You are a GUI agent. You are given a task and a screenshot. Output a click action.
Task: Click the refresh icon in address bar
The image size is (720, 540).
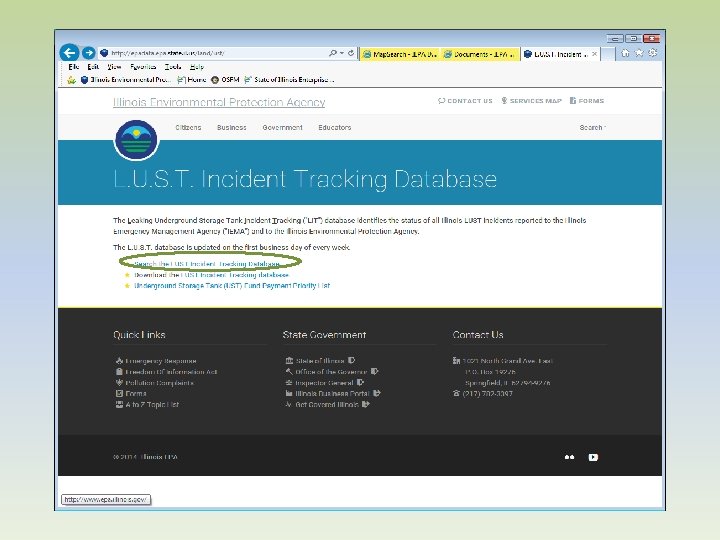click(x=351, y=53)
